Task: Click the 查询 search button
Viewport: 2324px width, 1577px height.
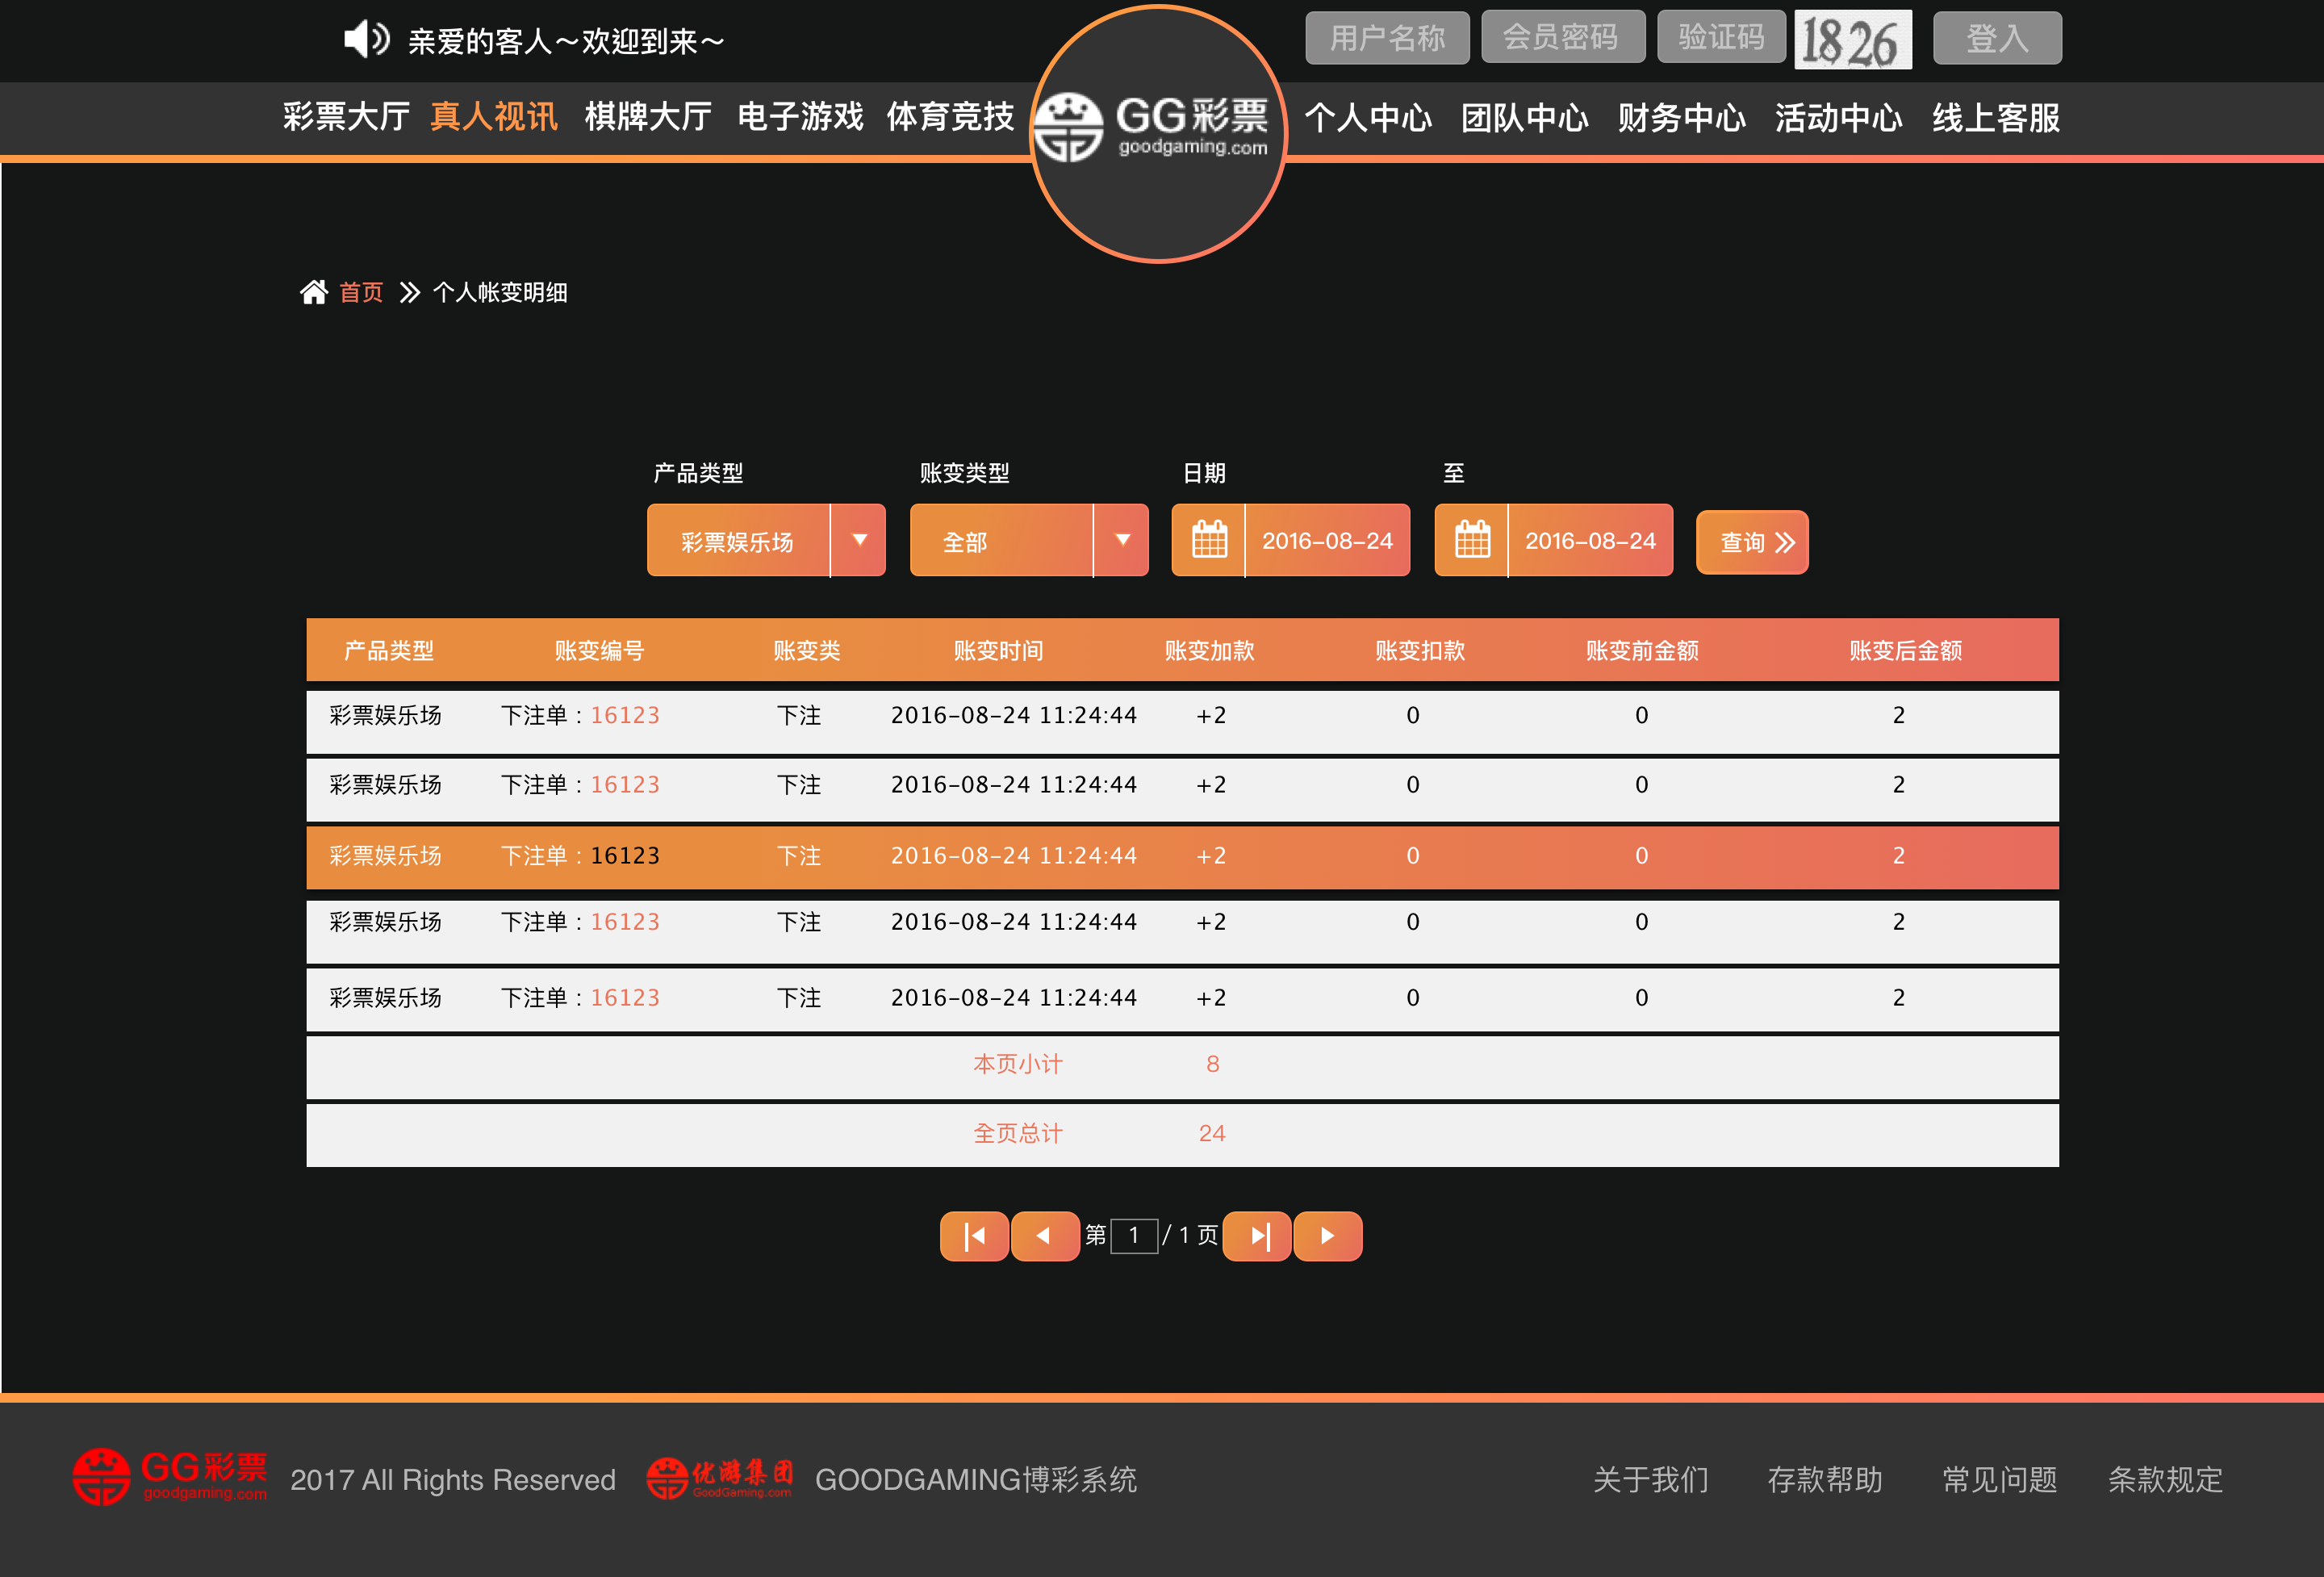Action: pos(1752,542)
